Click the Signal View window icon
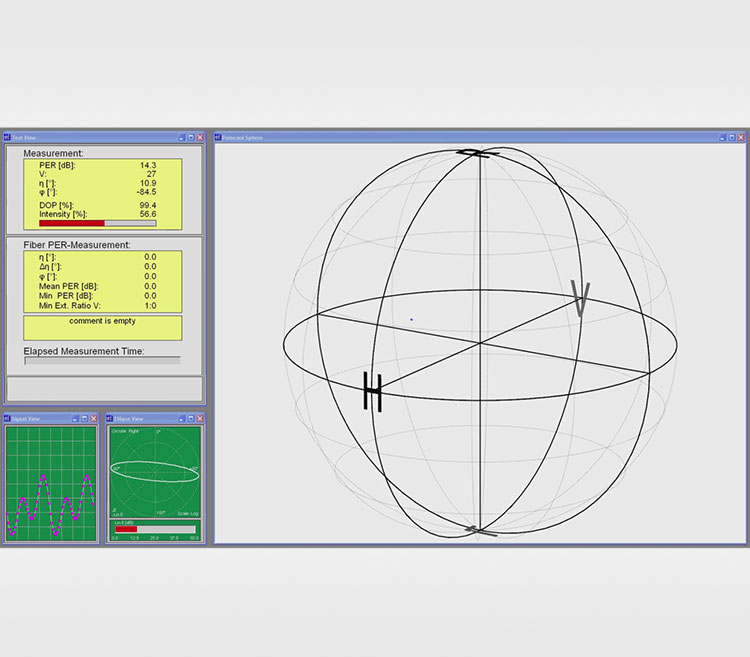This screenshot has height=657, width=750. [6, 418]
